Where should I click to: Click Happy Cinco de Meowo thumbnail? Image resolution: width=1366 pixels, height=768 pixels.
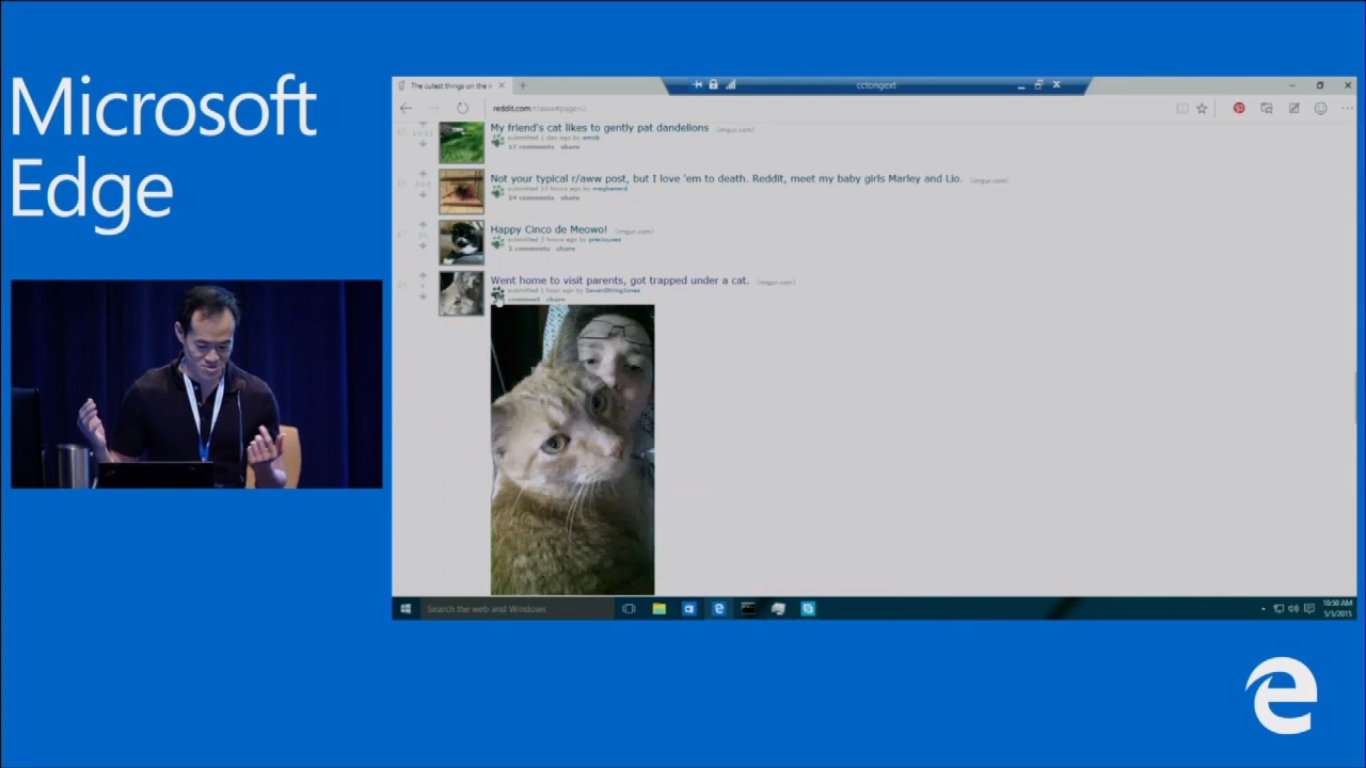pos(461,243)
